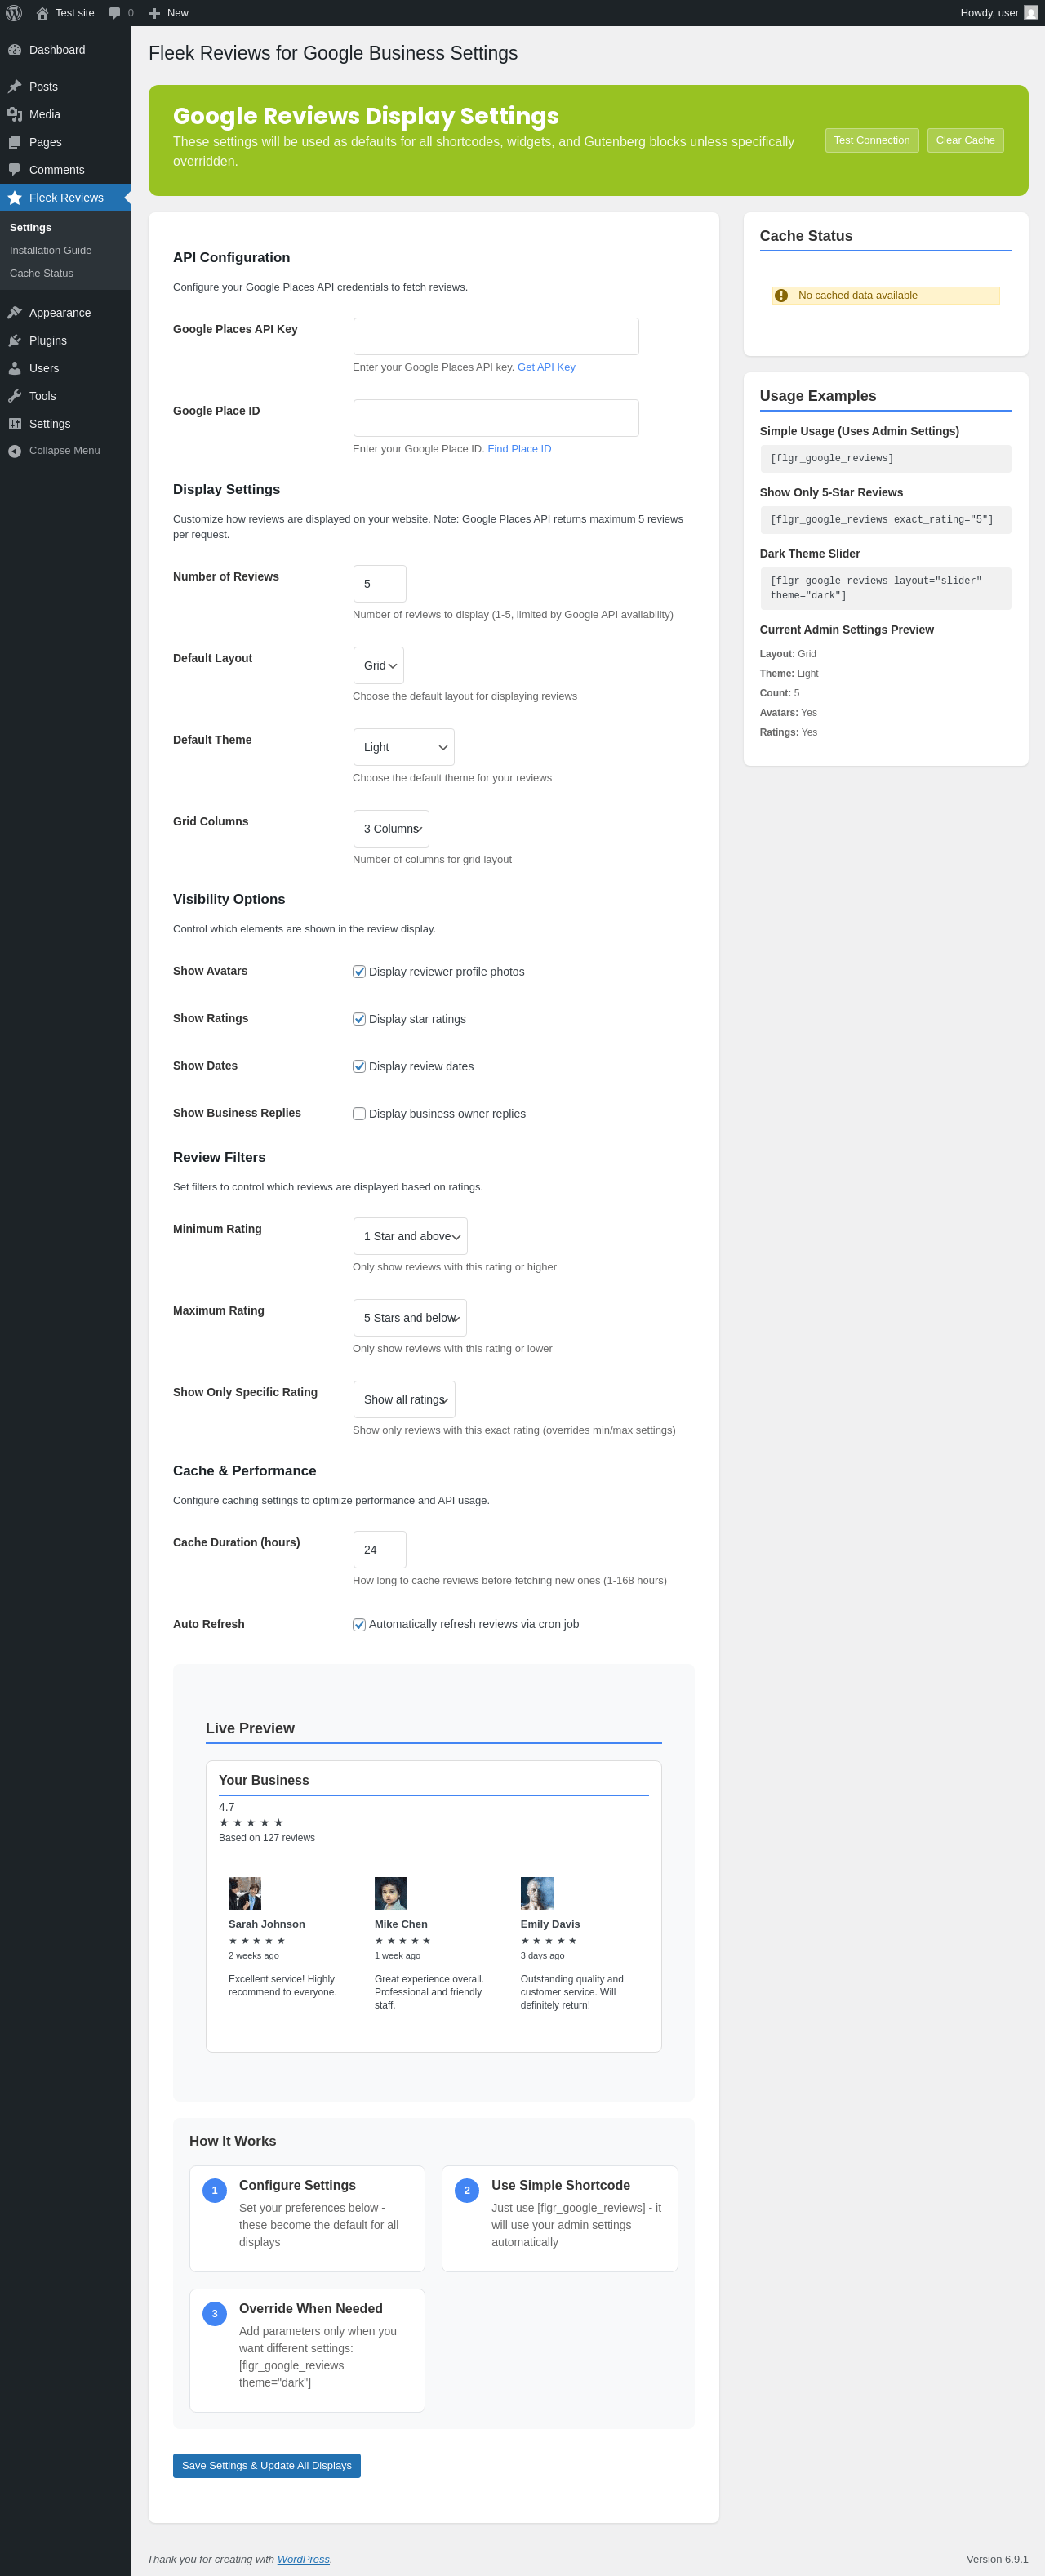Toggle Automatically refresh reviews via cron job
Viewport: 1045px width, 2576px height.
point(359,1625)
